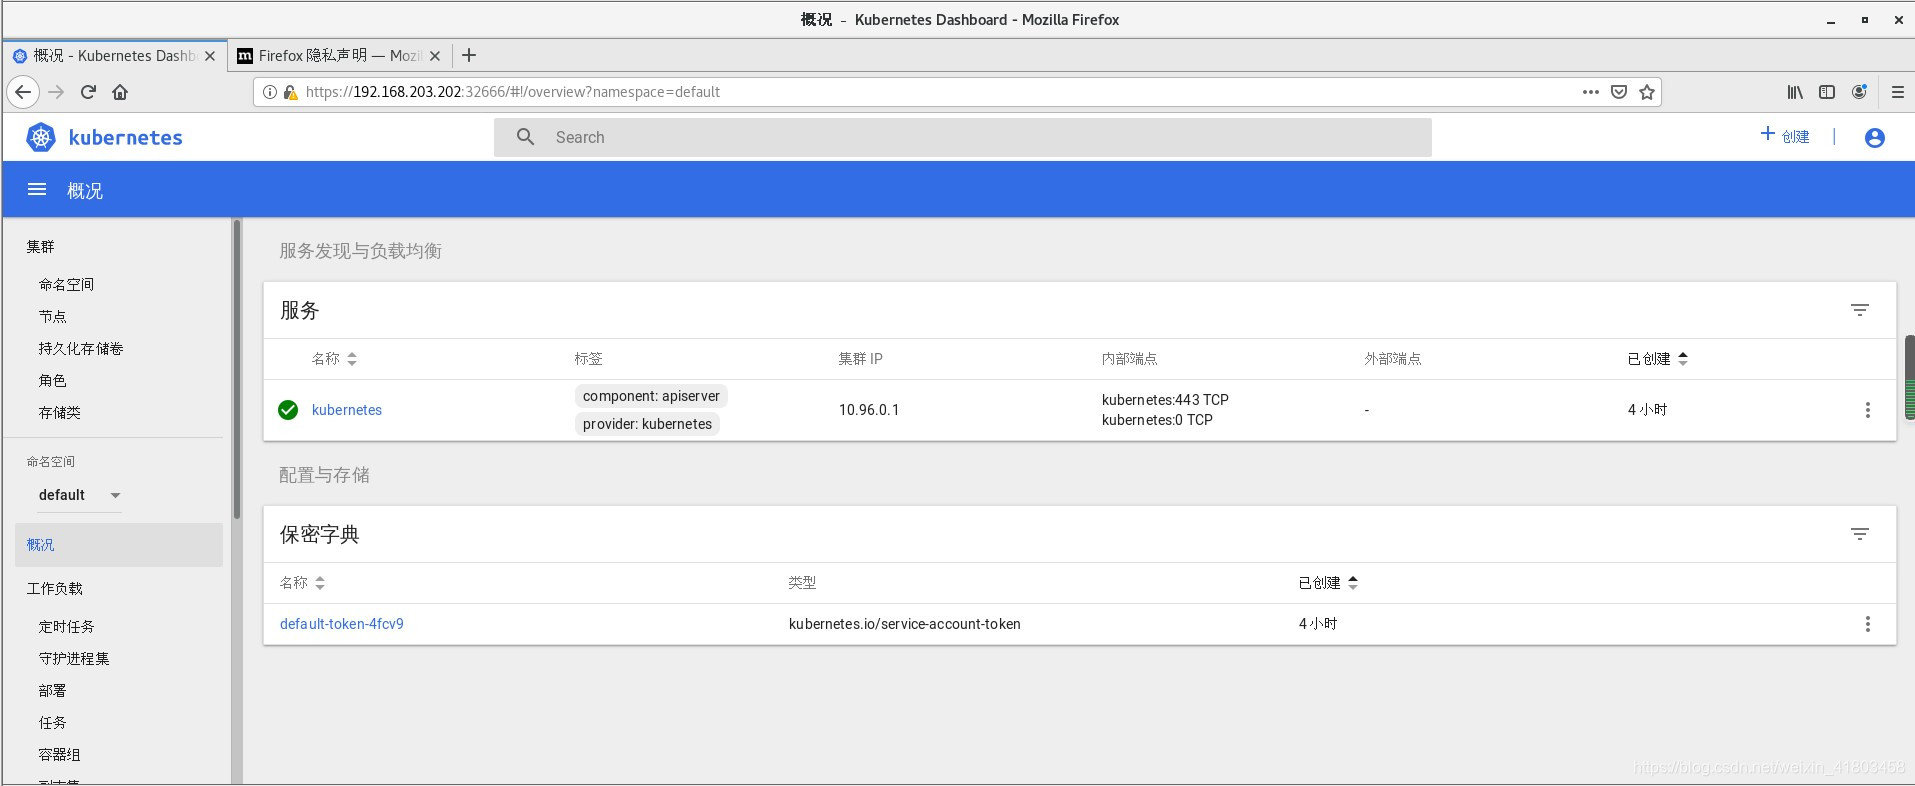
Task: Click the 10.96.0.1 cluster IP cell
Action: tap(869, 410)
